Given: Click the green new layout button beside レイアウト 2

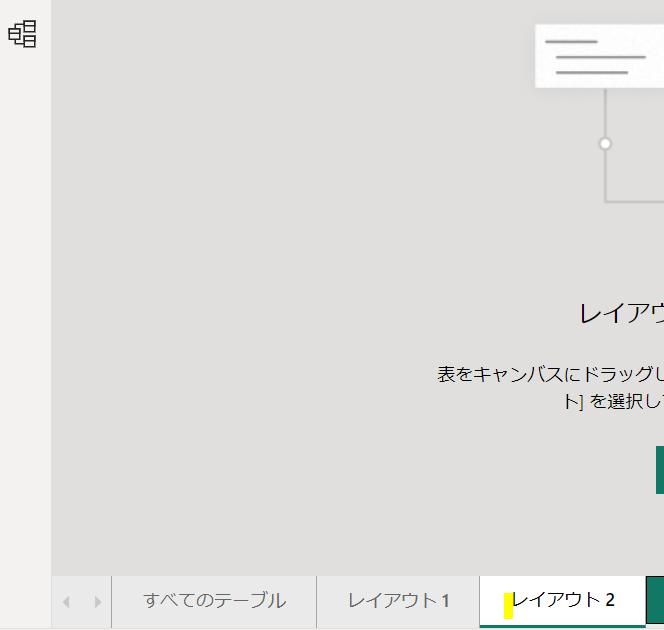Looking at the screenshot, I should coord(655,600).
